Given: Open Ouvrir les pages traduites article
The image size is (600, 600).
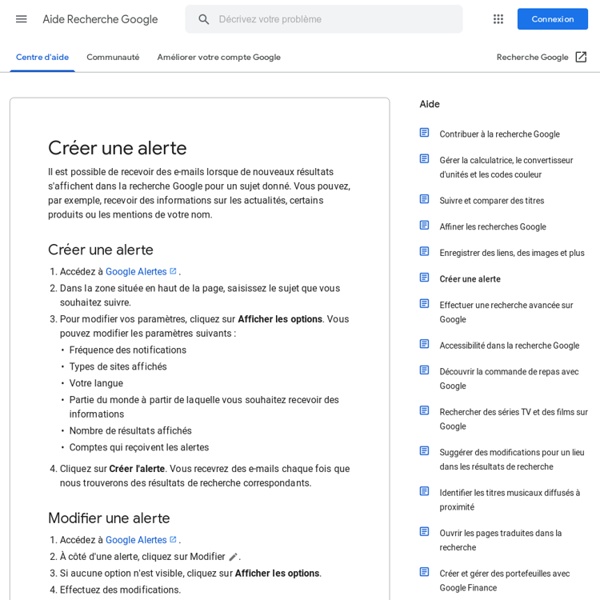Looking at the screenshot, I should tap(501, 540).
